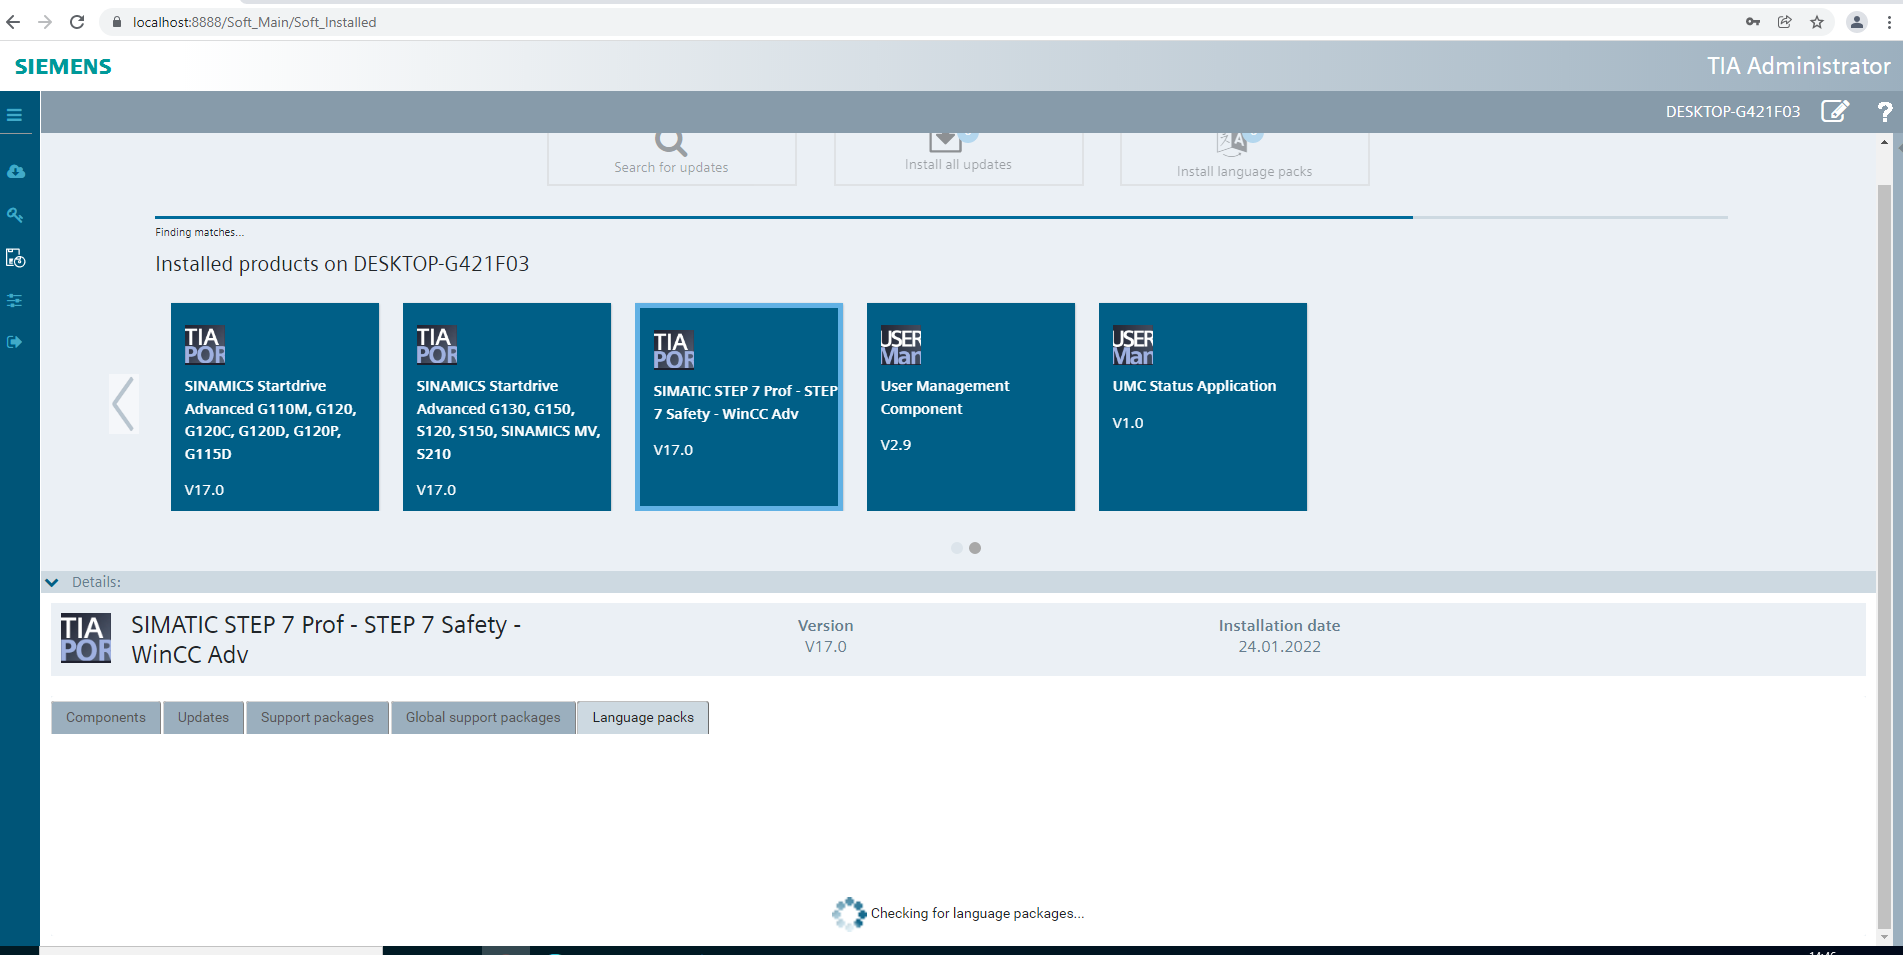
Task: Open the hamburger menu in sidebar
Action: pos(15,115)
